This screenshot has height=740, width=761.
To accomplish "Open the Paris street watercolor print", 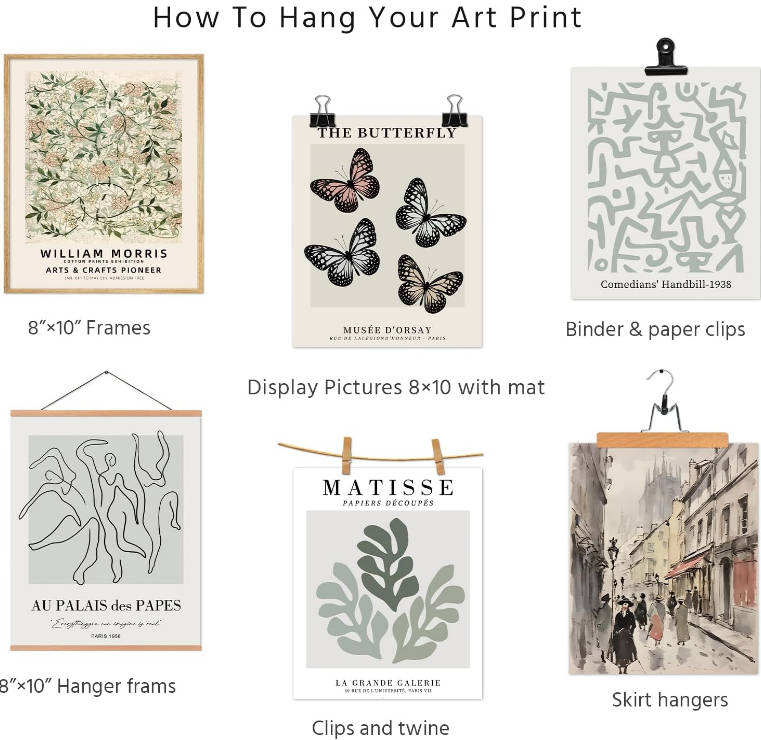I will [663, 559].
